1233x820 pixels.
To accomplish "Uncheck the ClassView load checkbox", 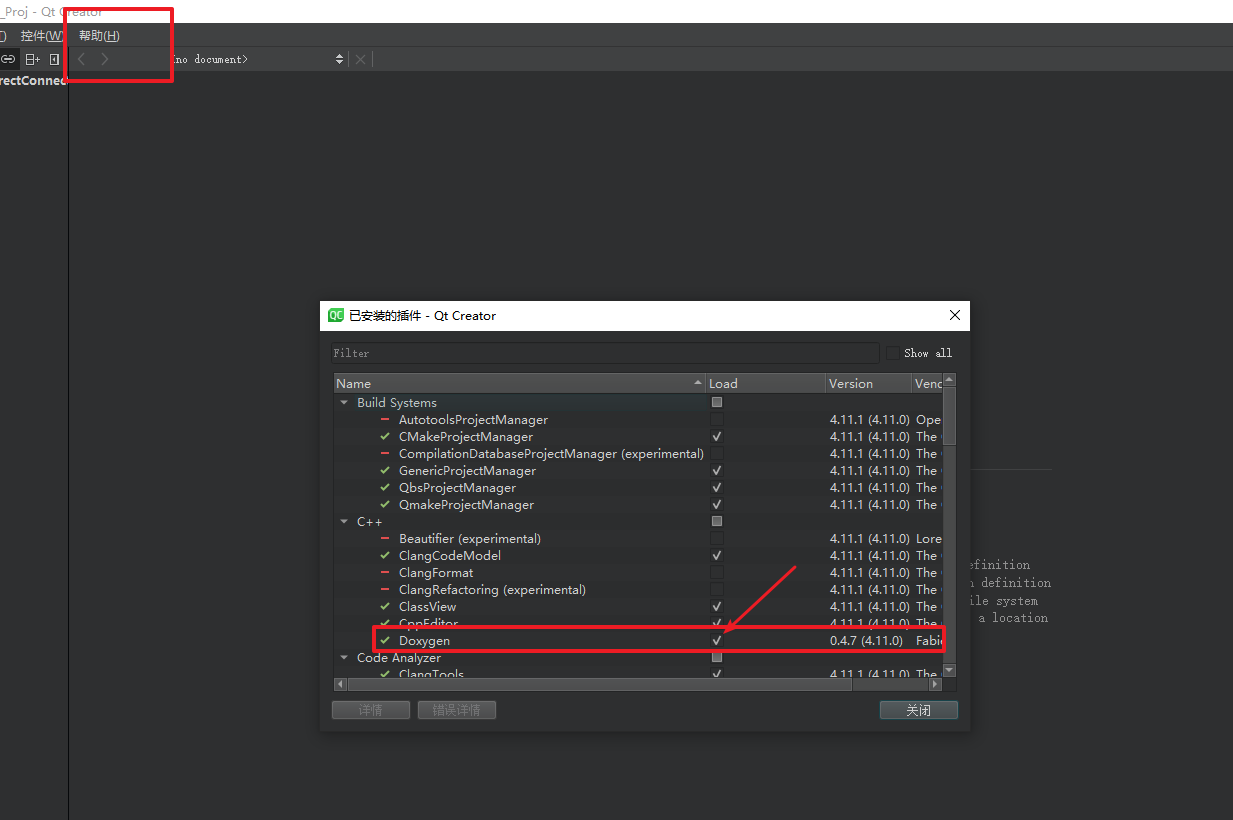I will point(716,607).
